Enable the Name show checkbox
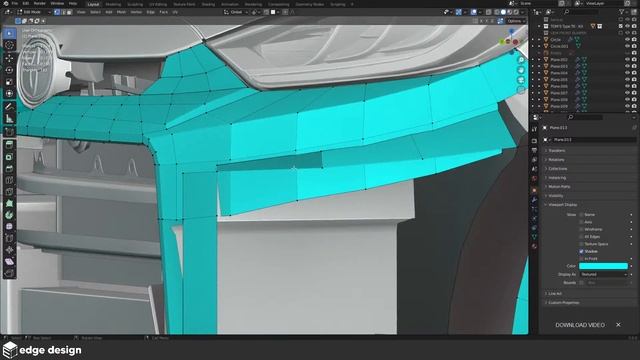The height and width of the screenshot is (360, 640). click(581, 215)
